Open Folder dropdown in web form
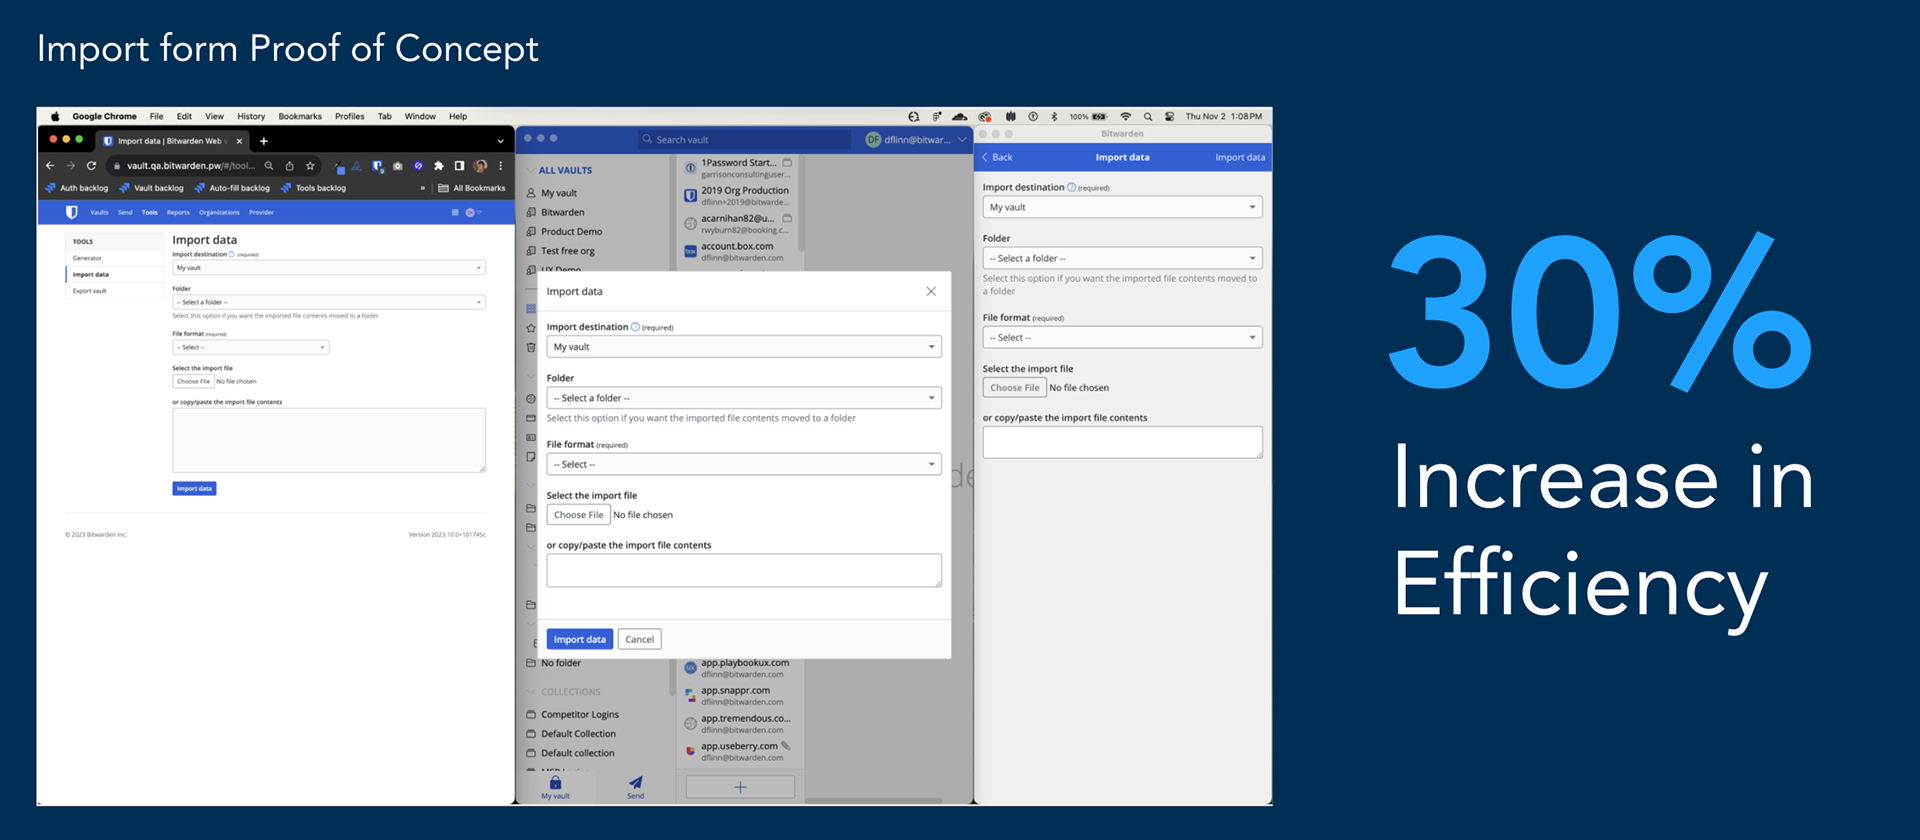Image resolution: width=1920 pixels, height=840 pixels. (x=329, y=302)
